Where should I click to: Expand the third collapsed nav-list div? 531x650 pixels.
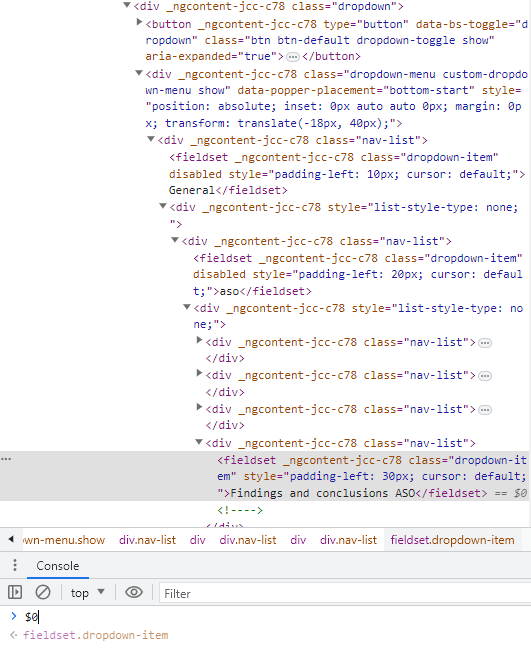click(x=199, y=407)
